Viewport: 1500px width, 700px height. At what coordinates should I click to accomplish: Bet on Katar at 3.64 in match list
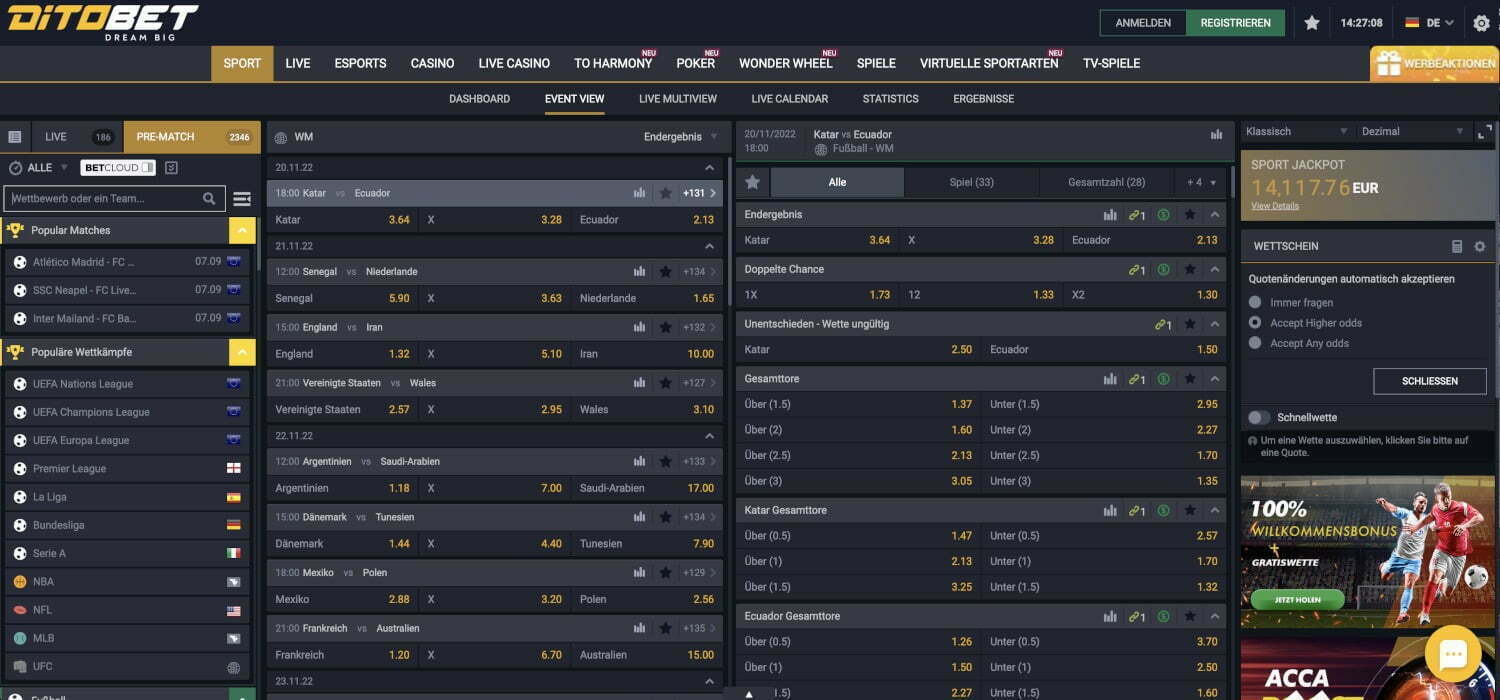click(342, 220)
